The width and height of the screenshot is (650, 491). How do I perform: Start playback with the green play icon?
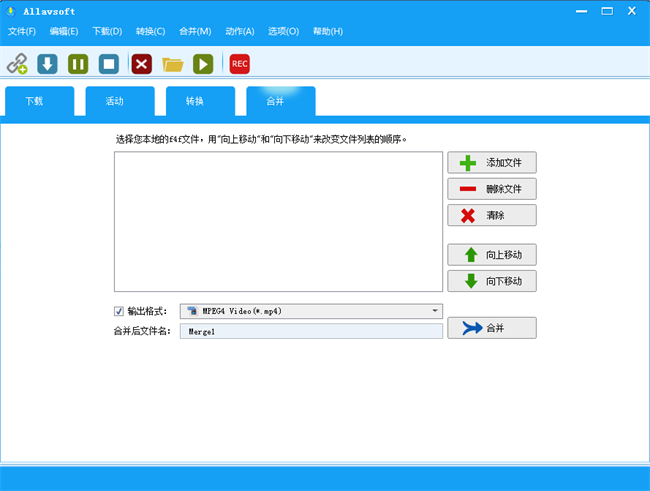click(203, 64)
